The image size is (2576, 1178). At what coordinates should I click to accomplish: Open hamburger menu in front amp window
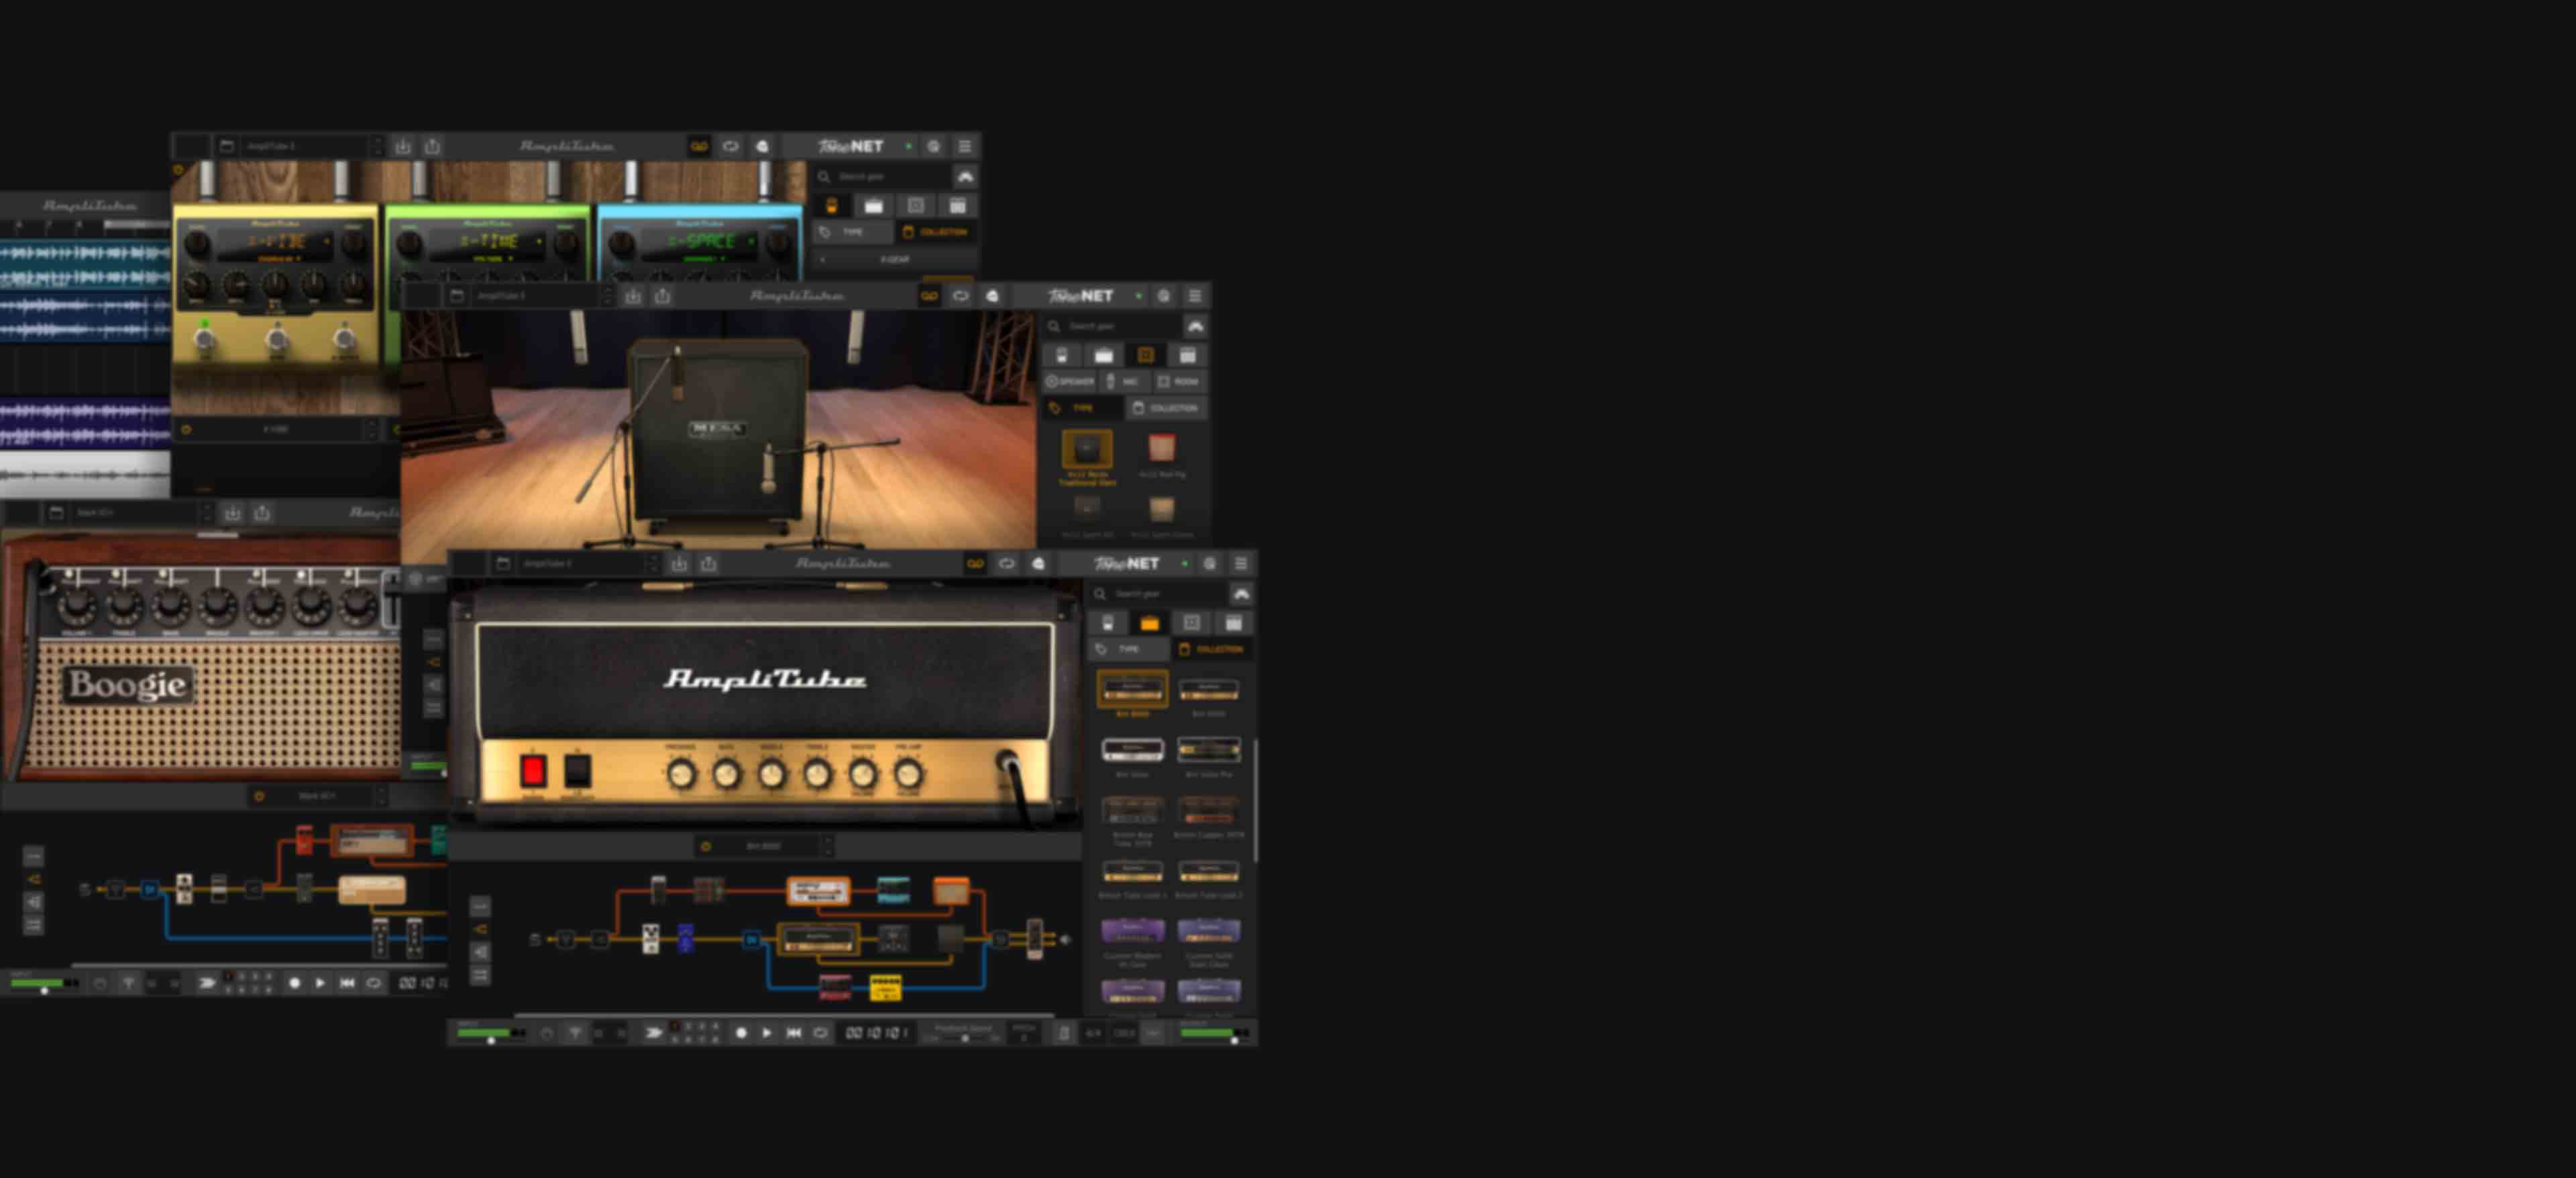(x=1240, y=564)
